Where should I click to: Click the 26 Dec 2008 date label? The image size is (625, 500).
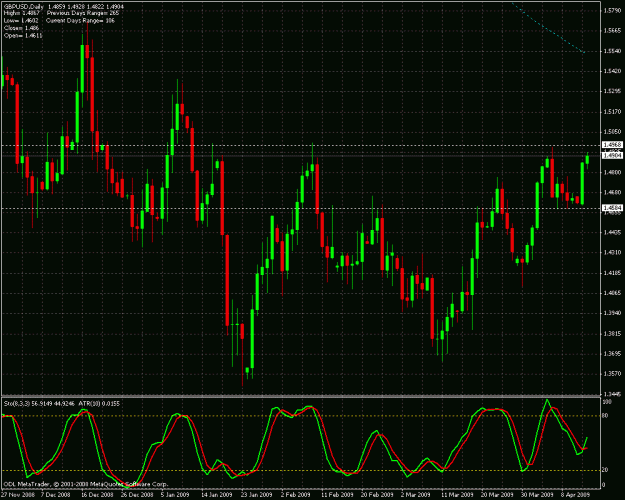(137, 495)
